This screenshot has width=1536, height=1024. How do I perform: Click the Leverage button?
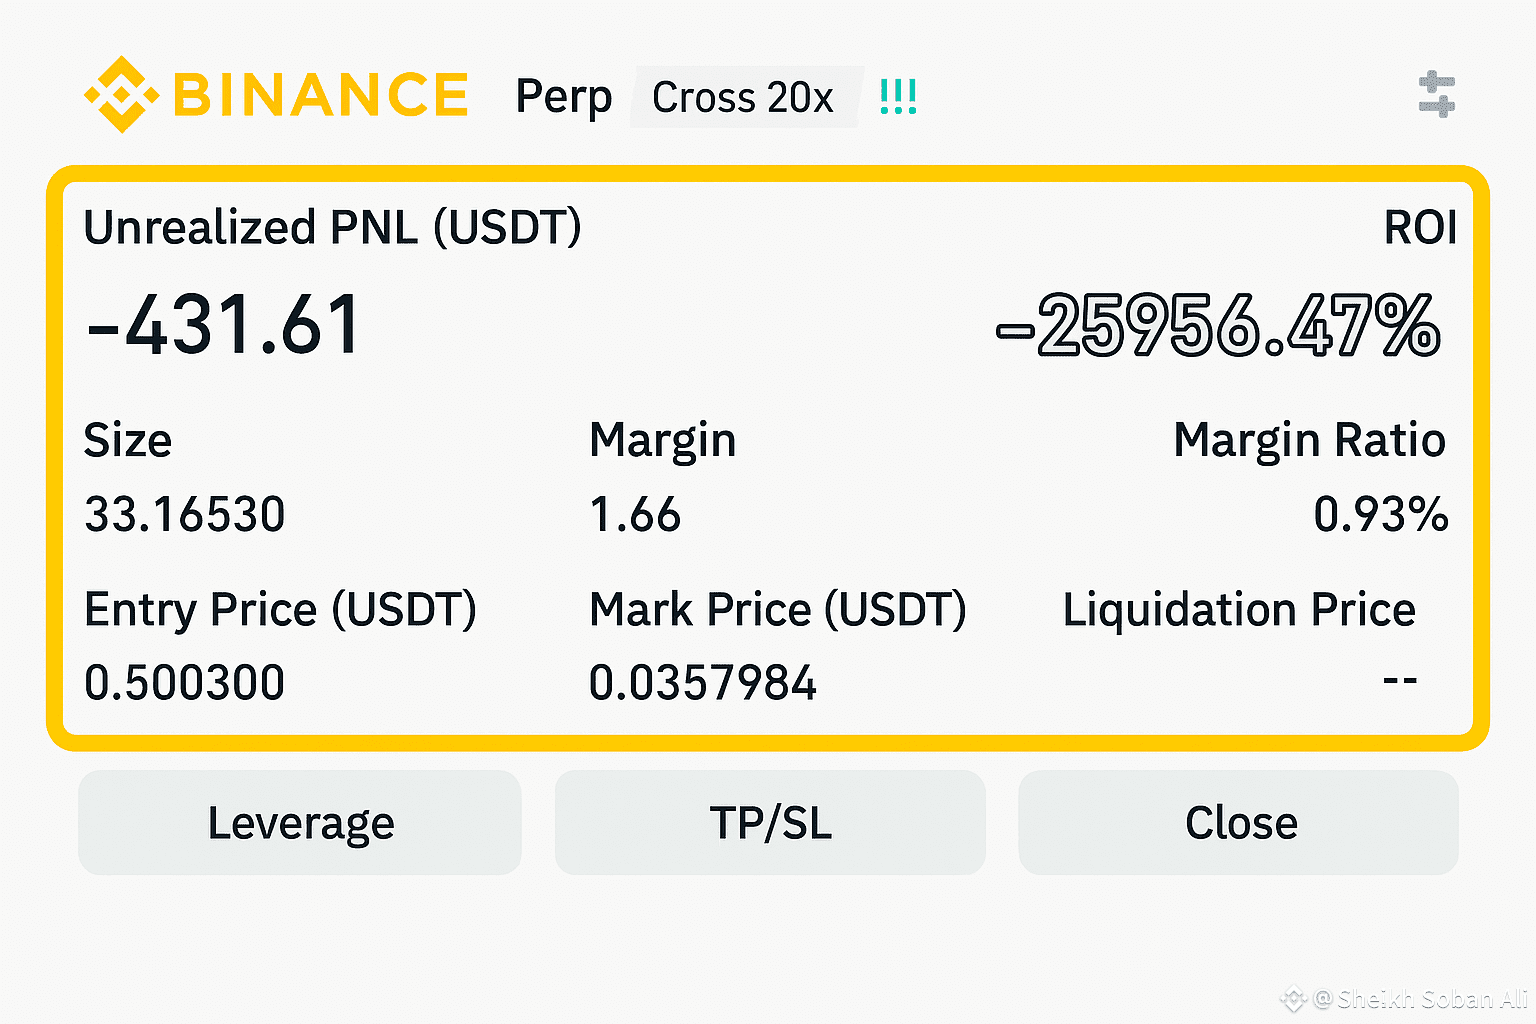(300, 823)
